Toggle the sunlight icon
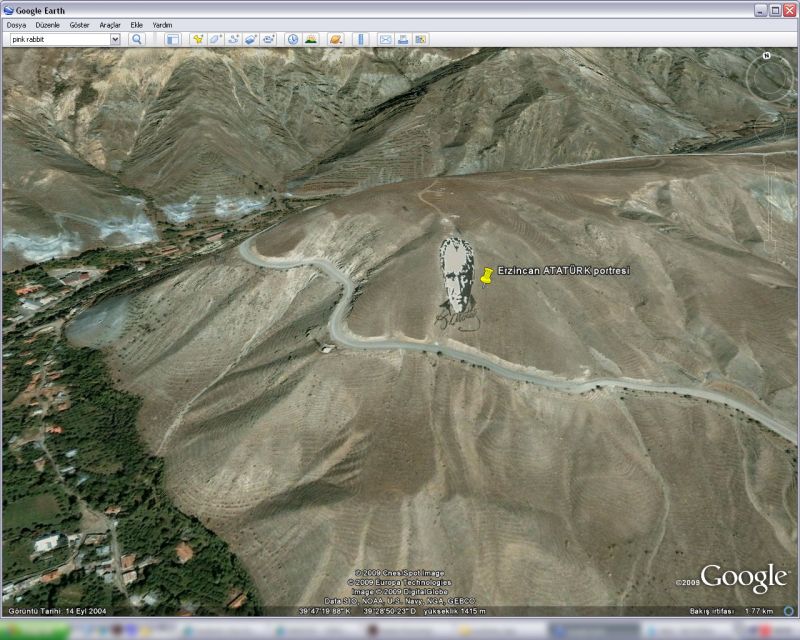 [x=311, y=39]
